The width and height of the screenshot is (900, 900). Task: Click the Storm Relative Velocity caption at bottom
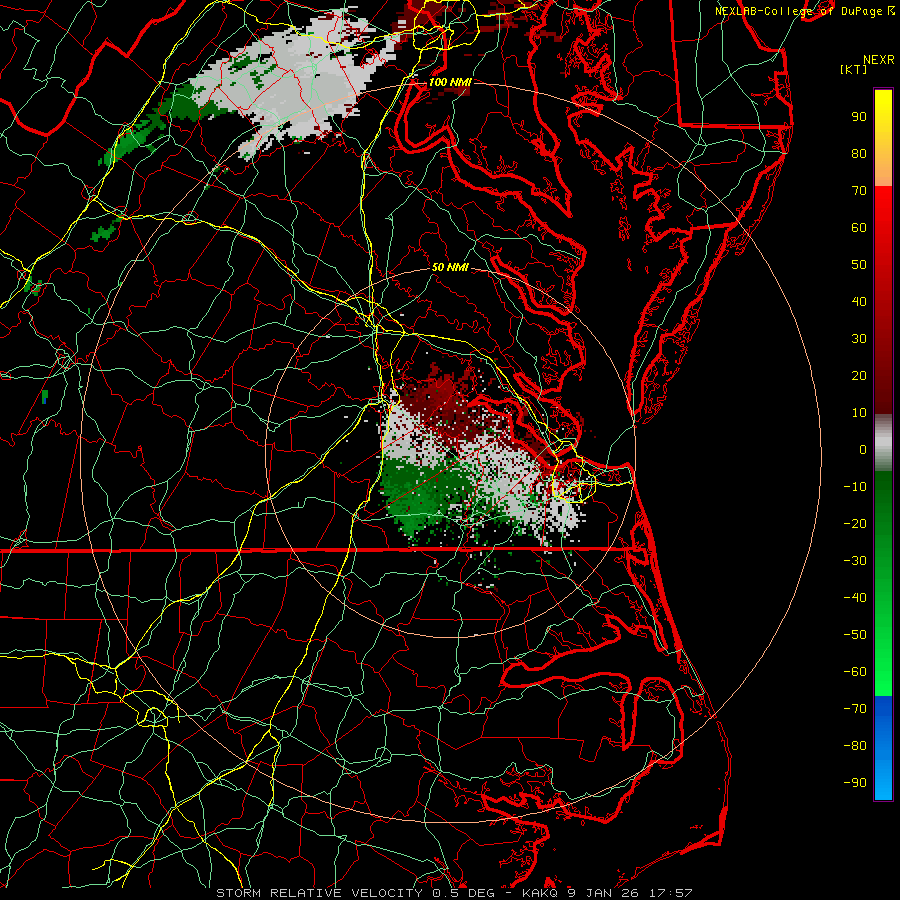pyautogui.click(x=454, y=893)
